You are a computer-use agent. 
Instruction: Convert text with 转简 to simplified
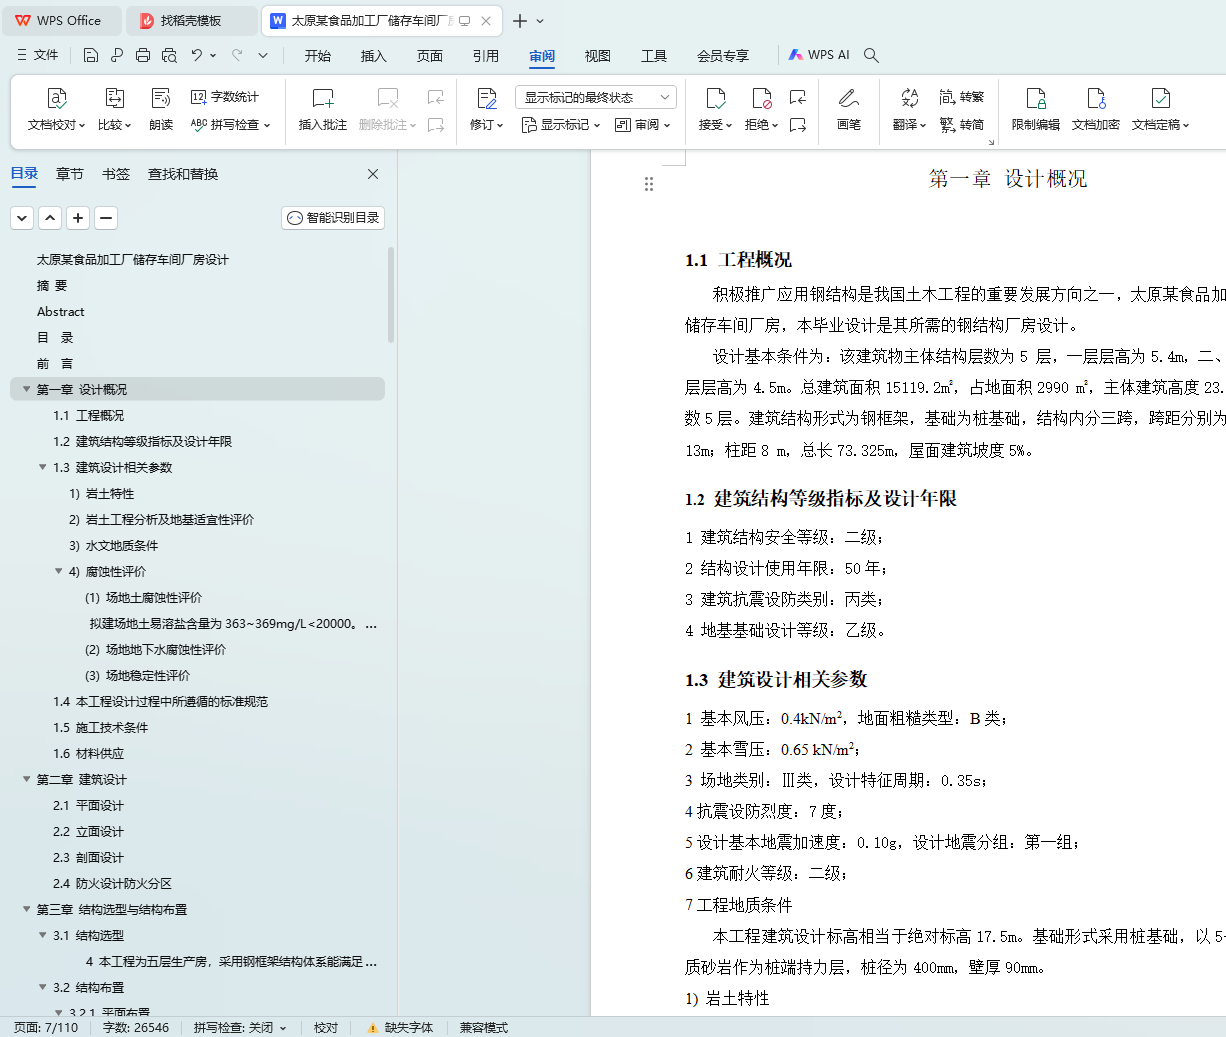[962, 125]
